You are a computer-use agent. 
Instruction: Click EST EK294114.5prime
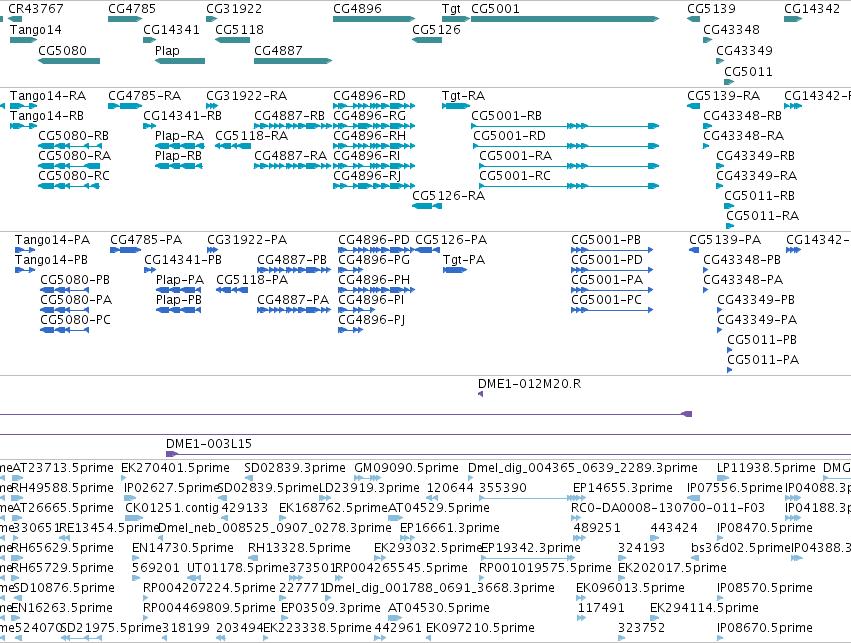655,619
